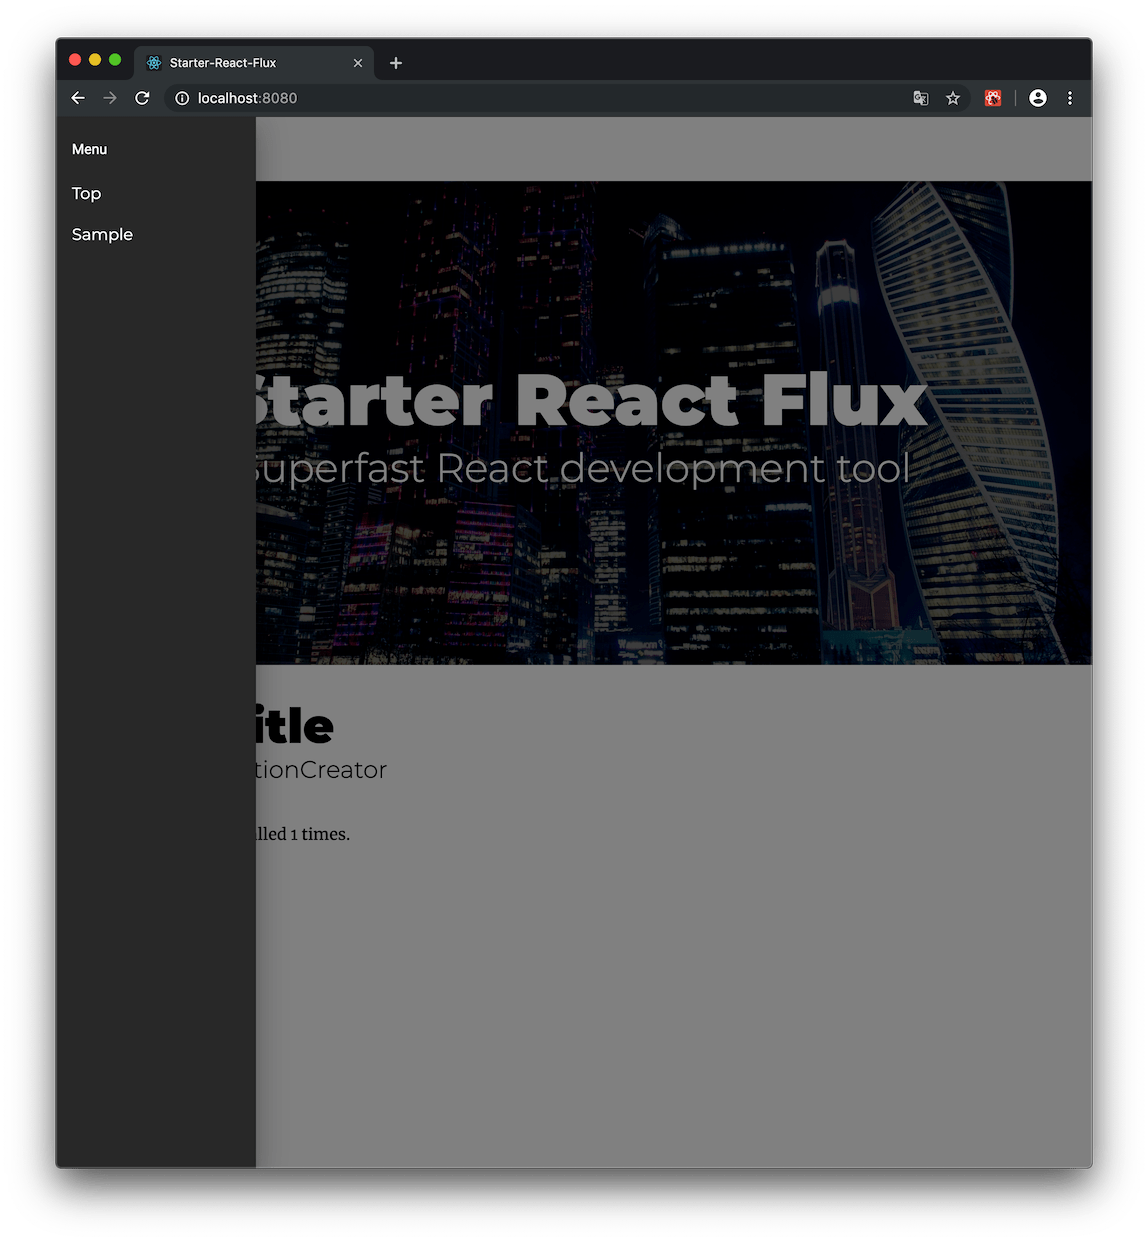Open the Chrome profile avatar
Viewport: 1148px width, 1242px height.
click(1038, 98)
